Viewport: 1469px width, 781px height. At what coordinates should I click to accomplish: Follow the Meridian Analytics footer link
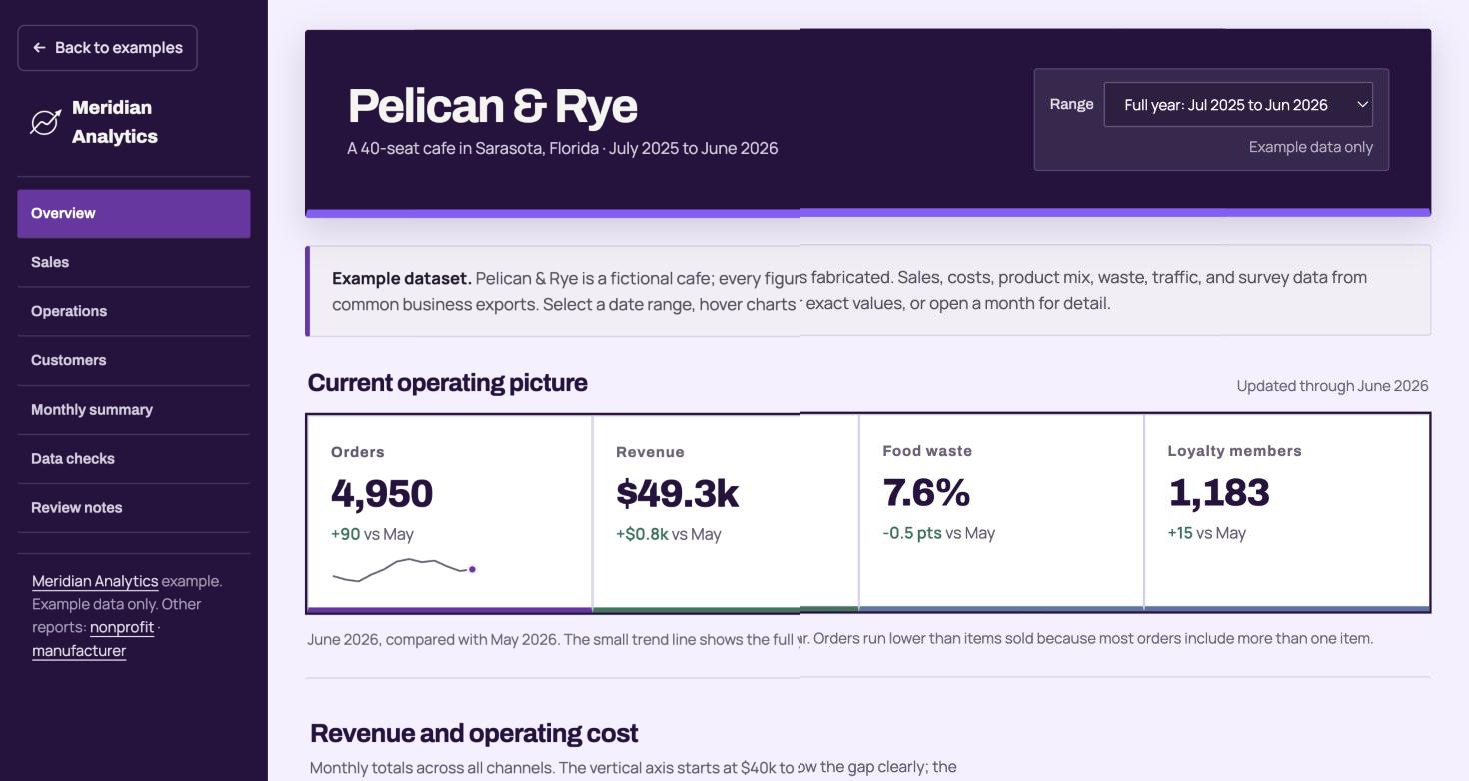coord(95,581)
